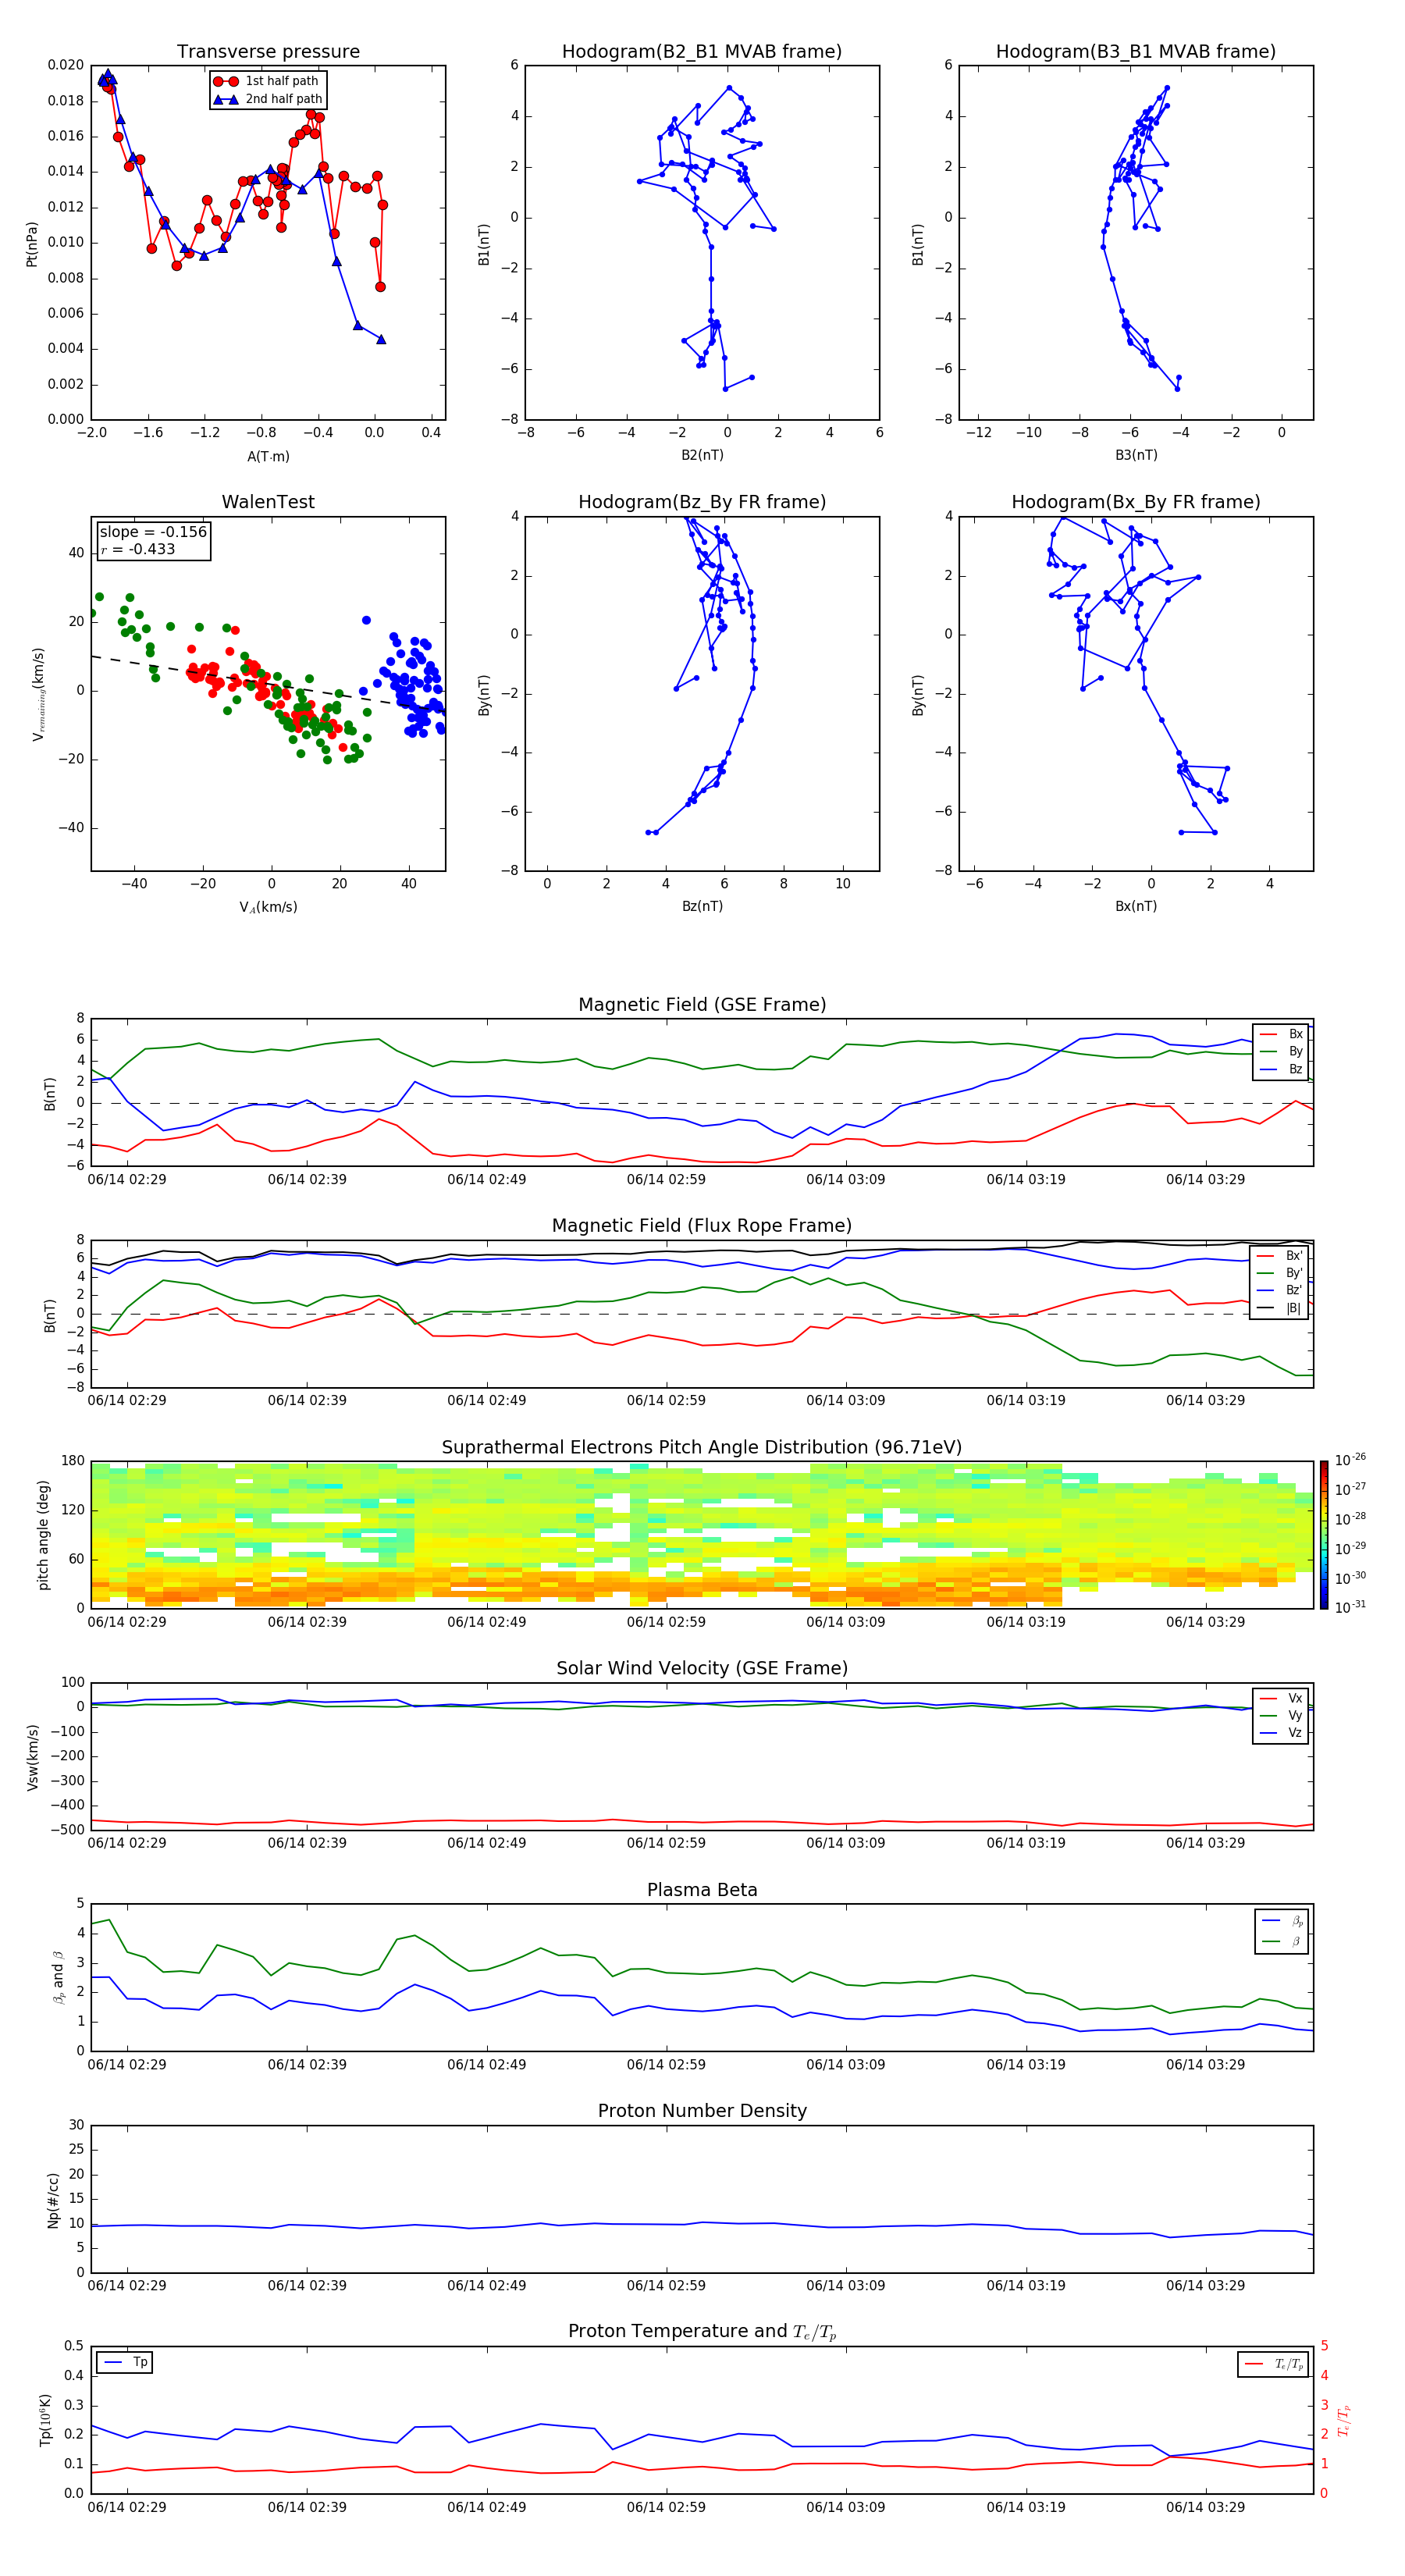Viewport: 1405px width, 2576px height.
Task: Click the 'Bx(nT)' x-axis label
Action: click(1136, 907)
